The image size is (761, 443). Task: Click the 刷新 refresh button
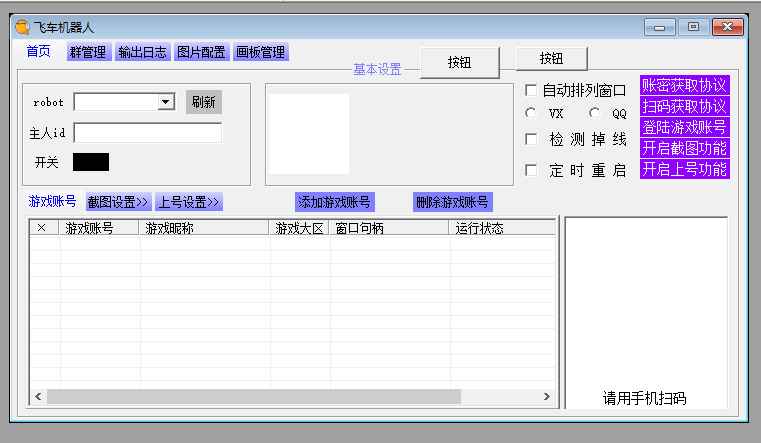click(x=203, y=102)
